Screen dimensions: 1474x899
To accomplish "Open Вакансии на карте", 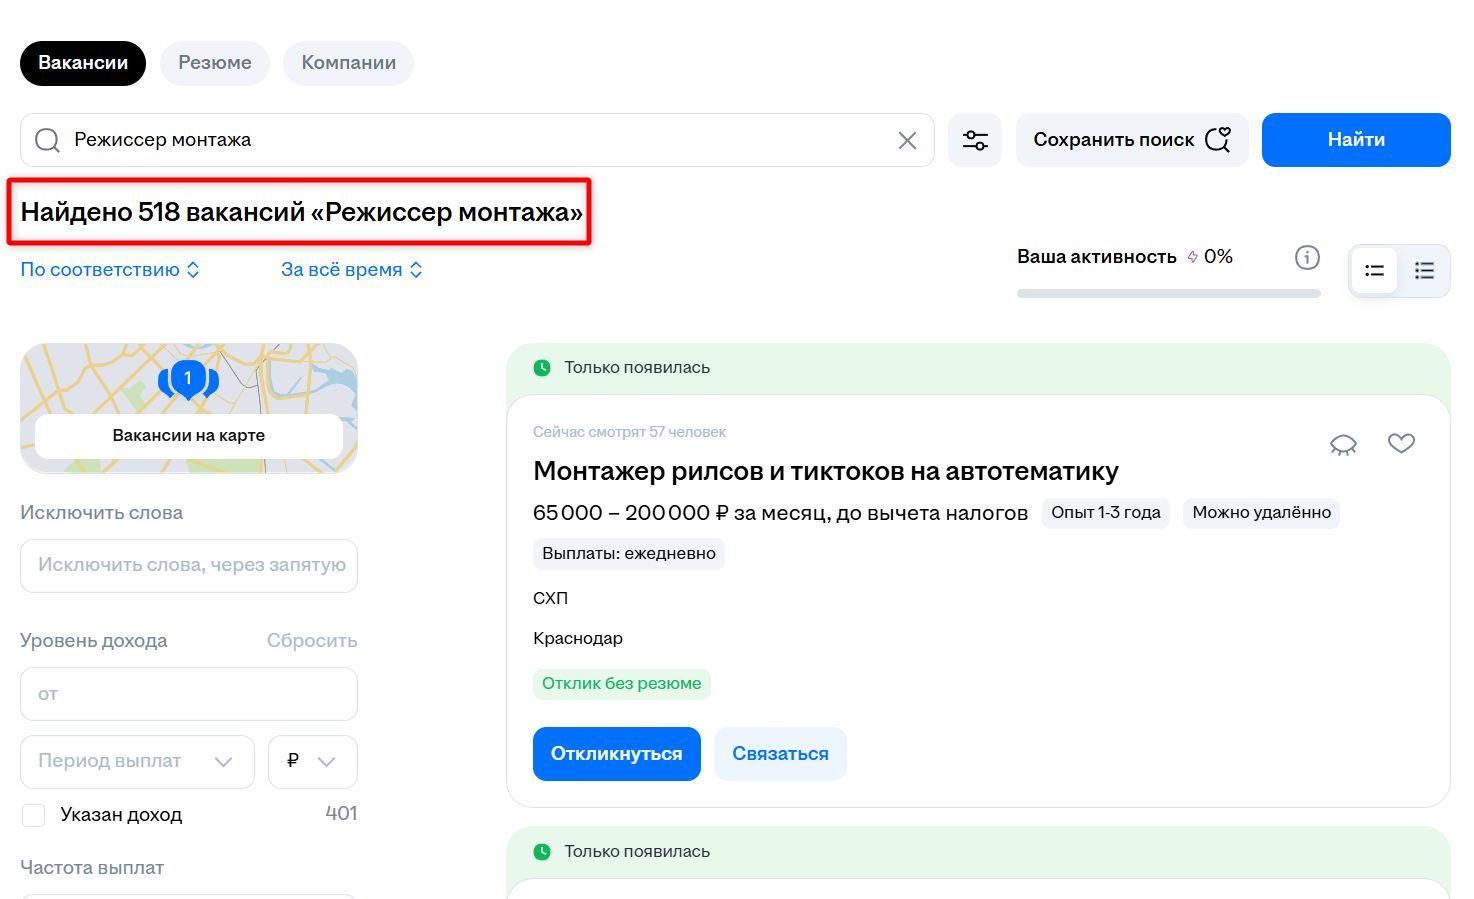I will tap(189, 436).
